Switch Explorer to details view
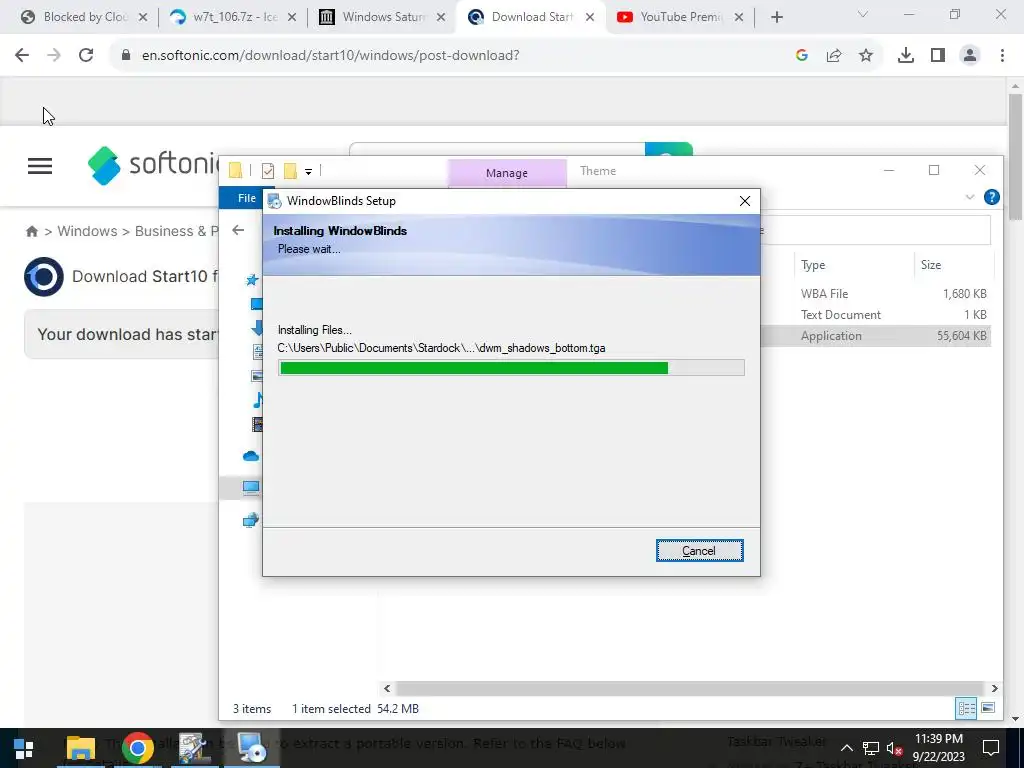 pyautogui.click(x=966, y=708)
